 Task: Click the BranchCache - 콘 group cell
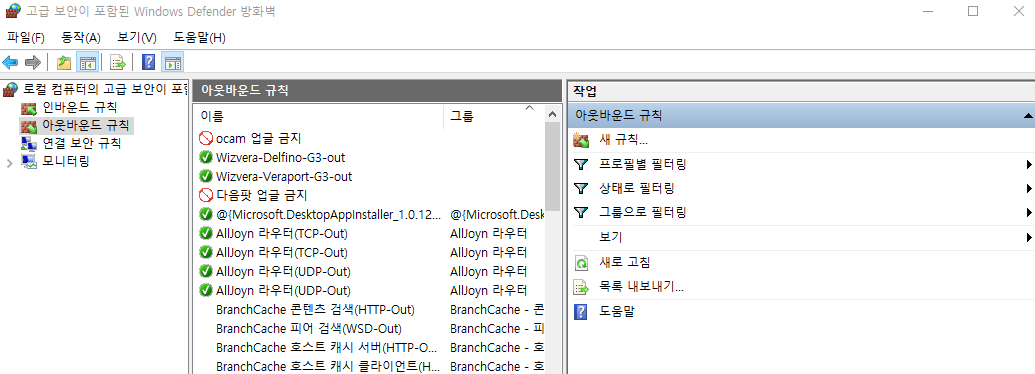[496, 309]
